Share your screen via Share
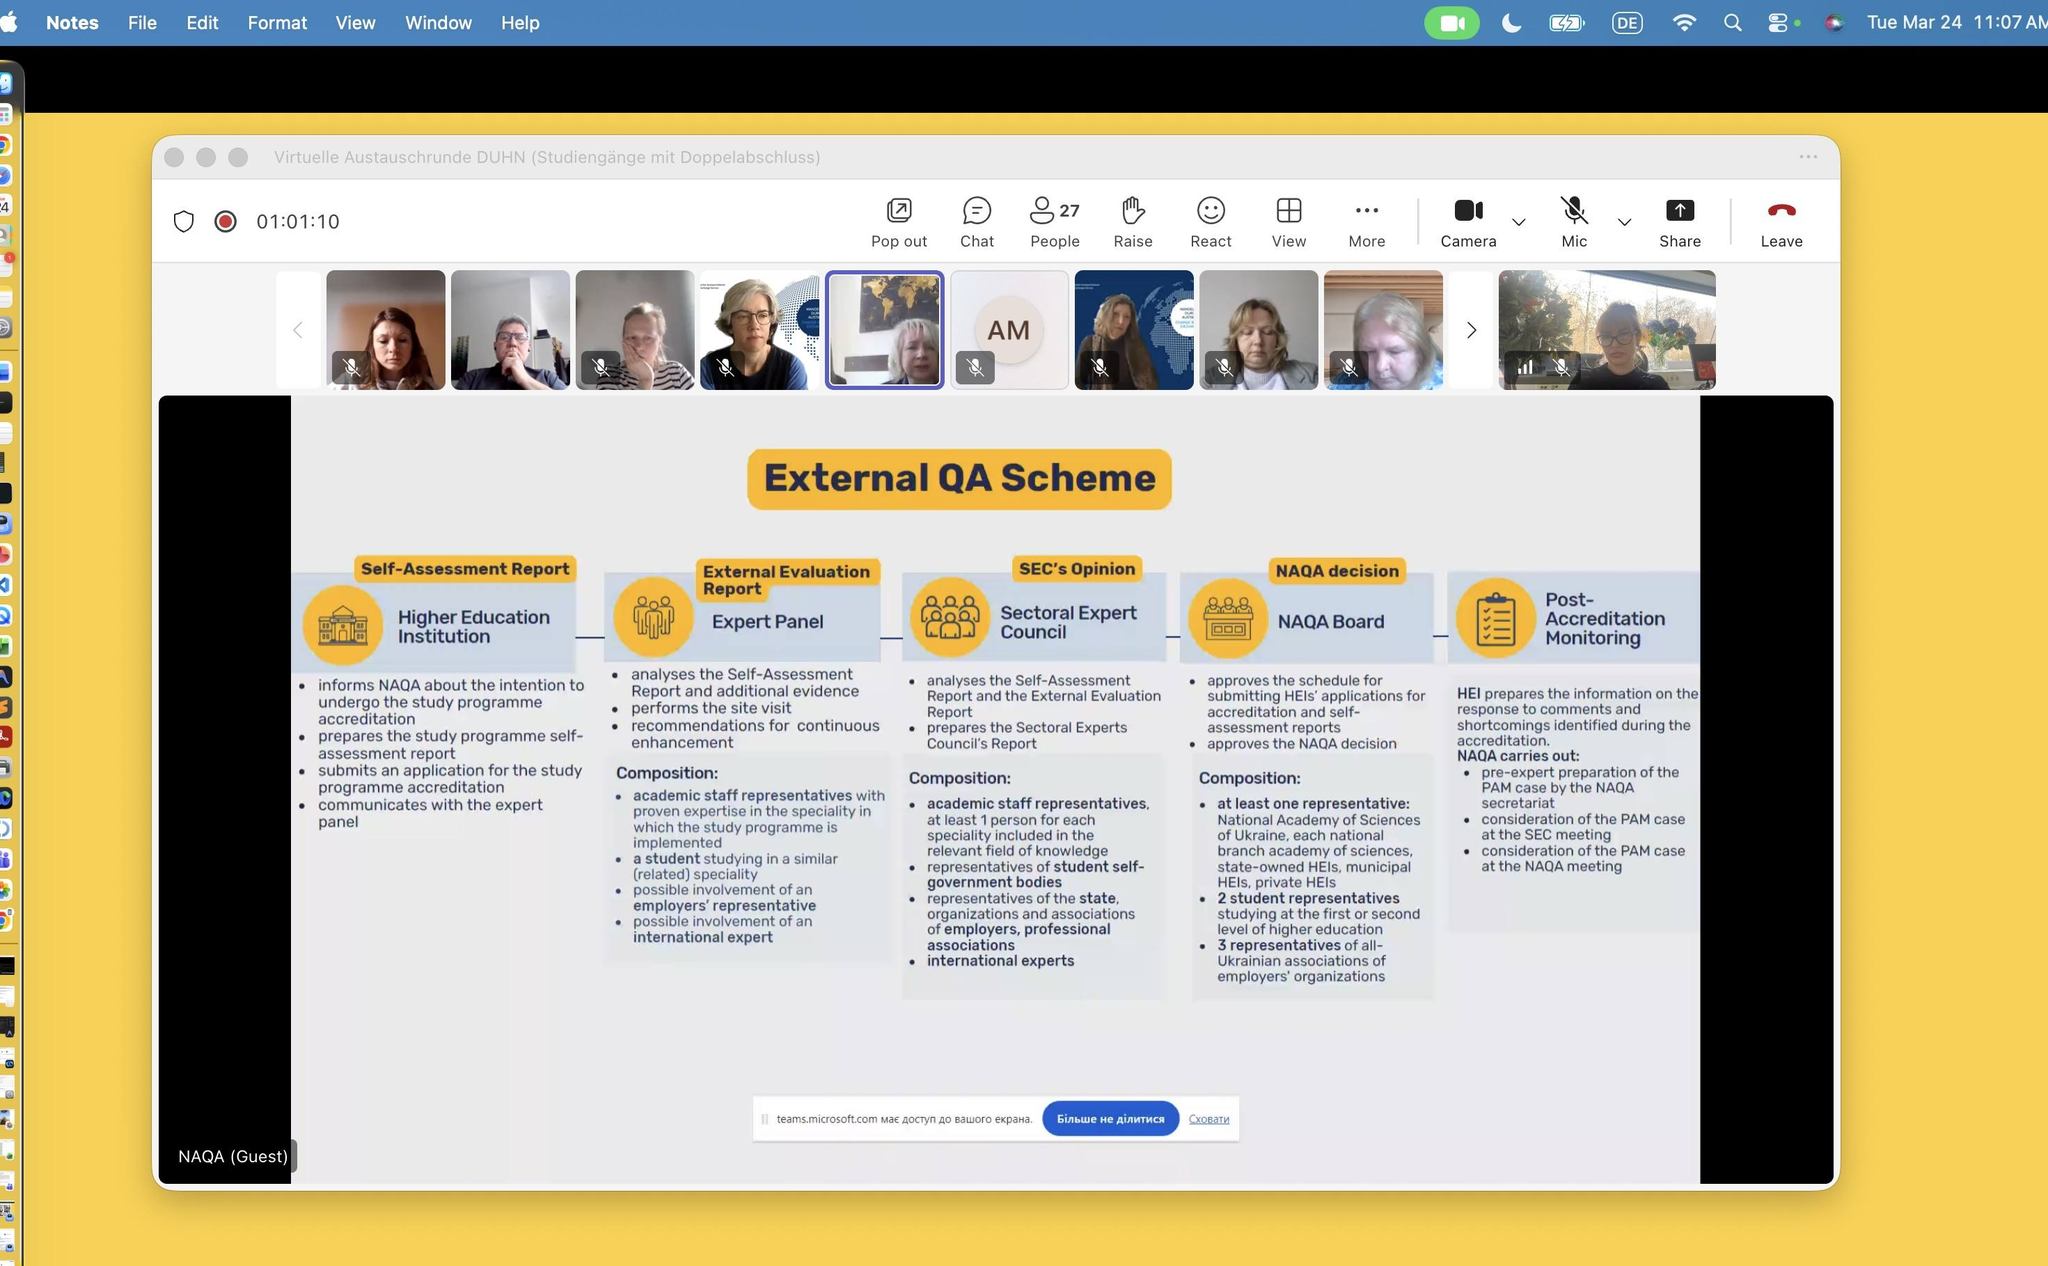Screen dimensions: 2048x1266 click(1679, 222)
